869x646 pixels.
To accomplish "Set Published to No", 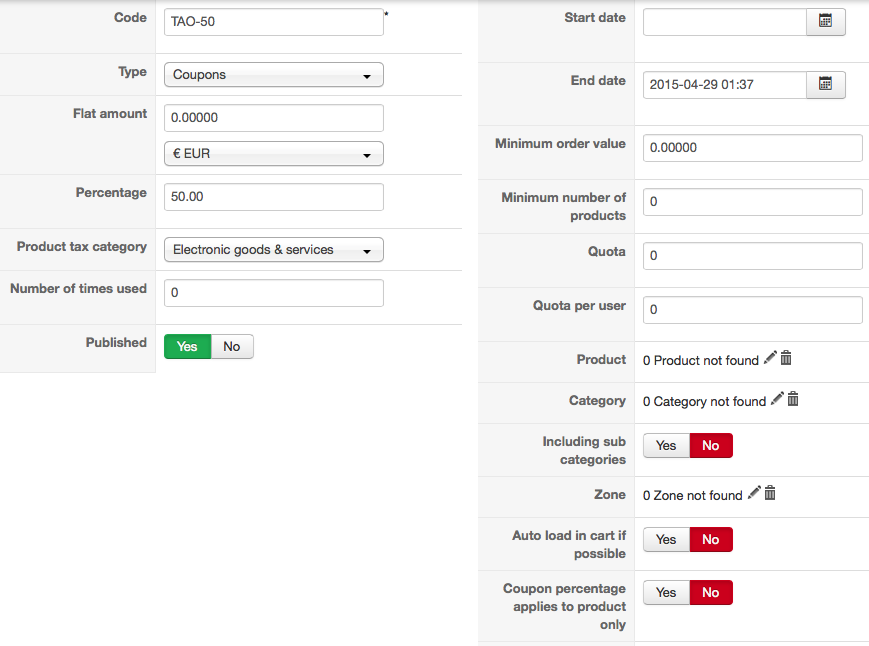I will [x=232, y=346].
